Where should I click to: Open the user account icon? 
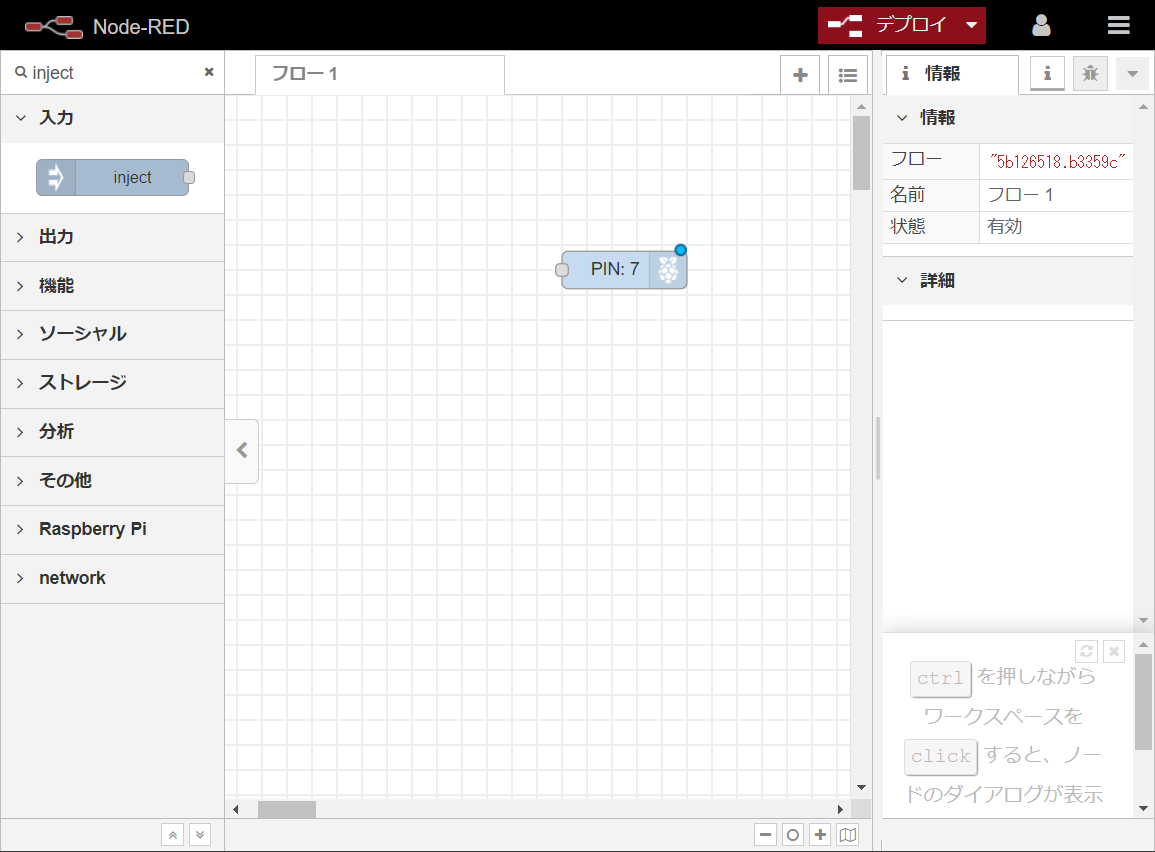1041,26
